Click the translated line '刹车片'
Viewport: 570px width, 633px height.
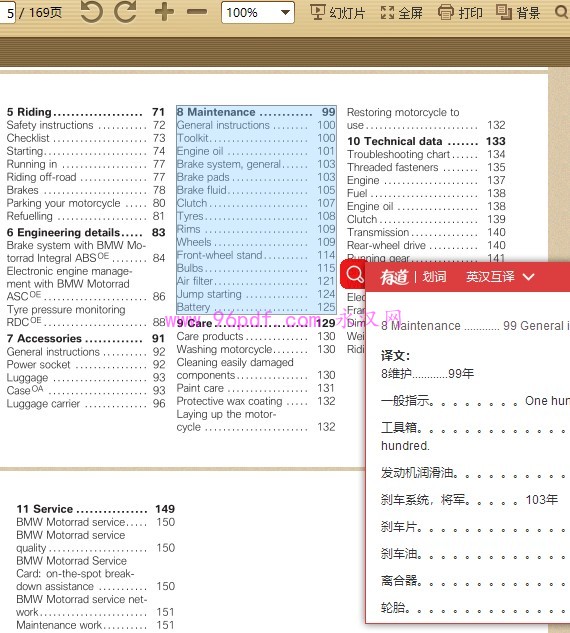(475, 527)
